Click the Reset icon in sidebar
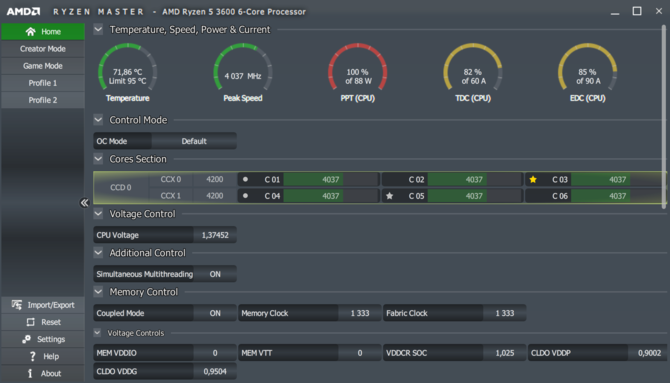 [30, 322]
